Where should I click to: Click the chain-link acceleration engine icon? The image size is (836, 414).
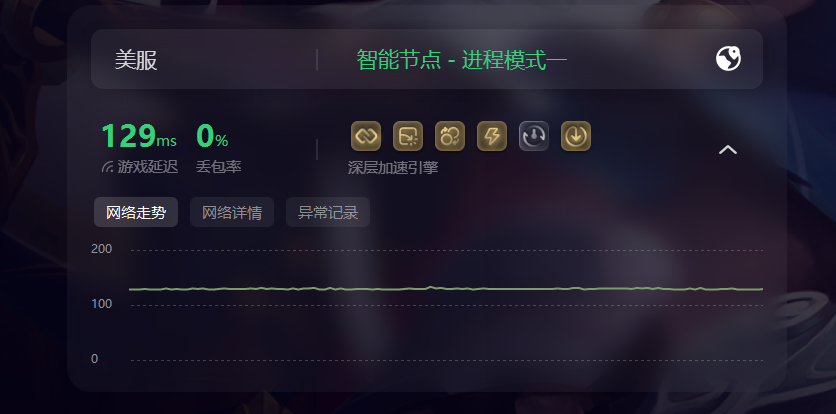[x=366, y=136]
